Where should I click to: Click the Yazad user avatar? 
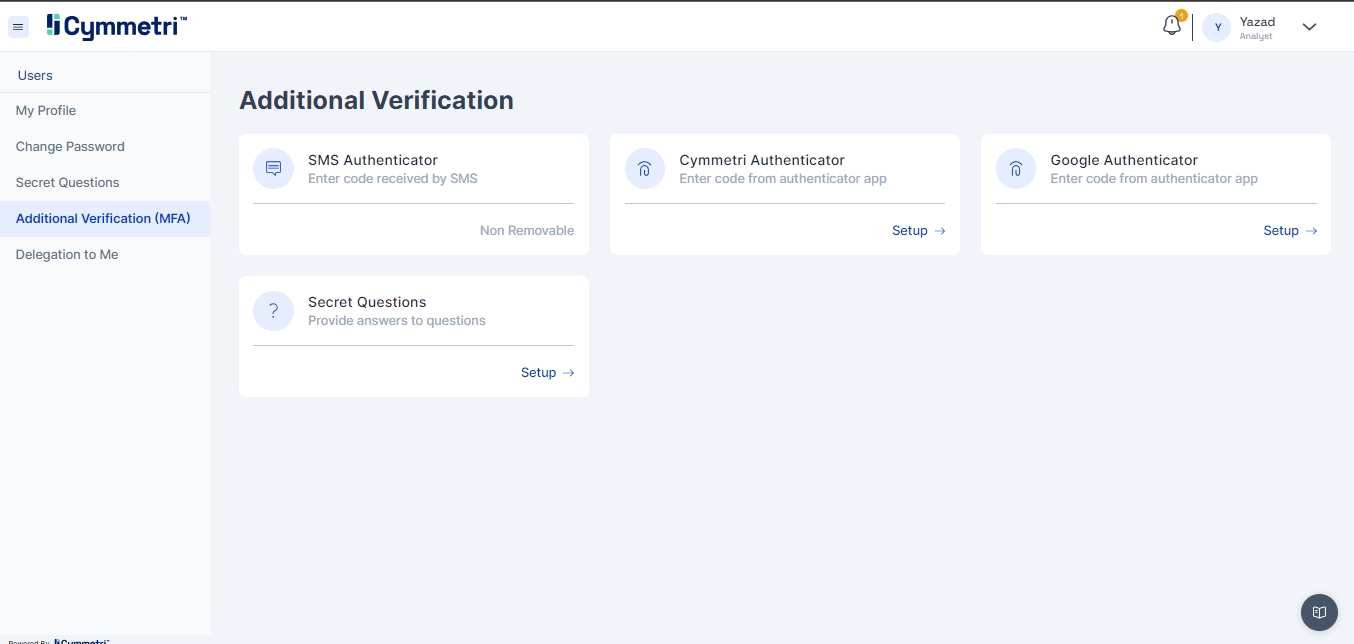tap(1217, 27)
